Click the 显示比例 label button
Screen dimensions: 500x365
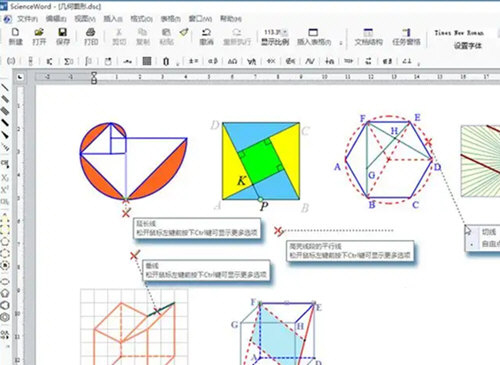coord(275,42)
